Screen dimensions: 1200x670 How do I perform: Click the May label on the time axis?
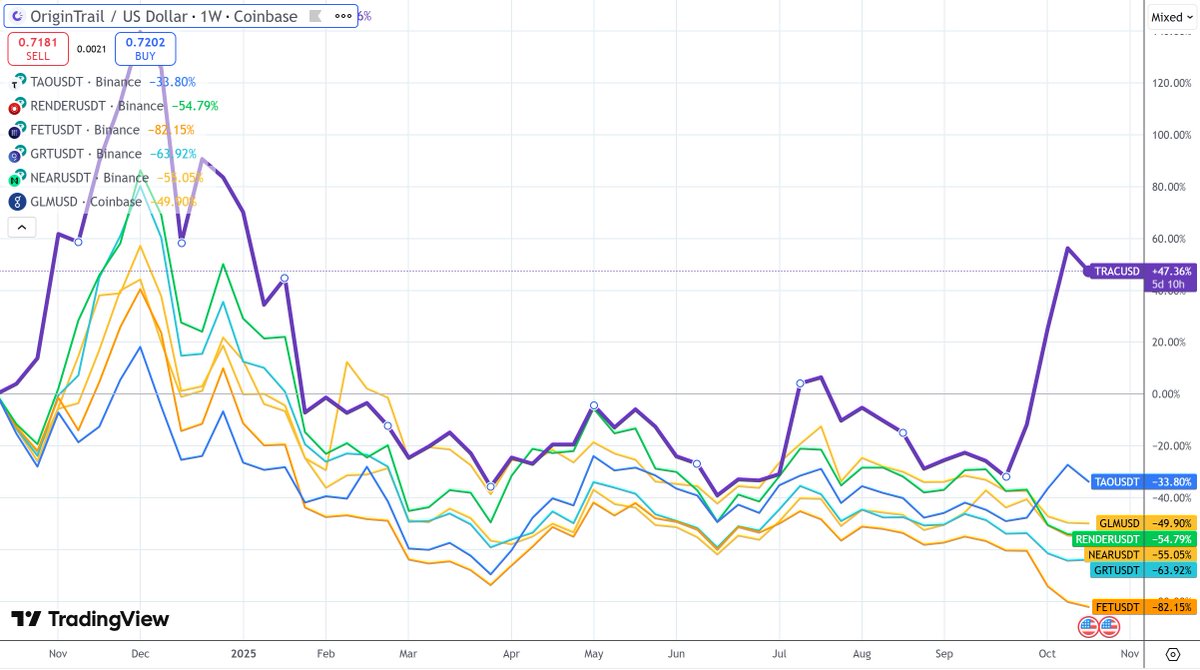593,652
